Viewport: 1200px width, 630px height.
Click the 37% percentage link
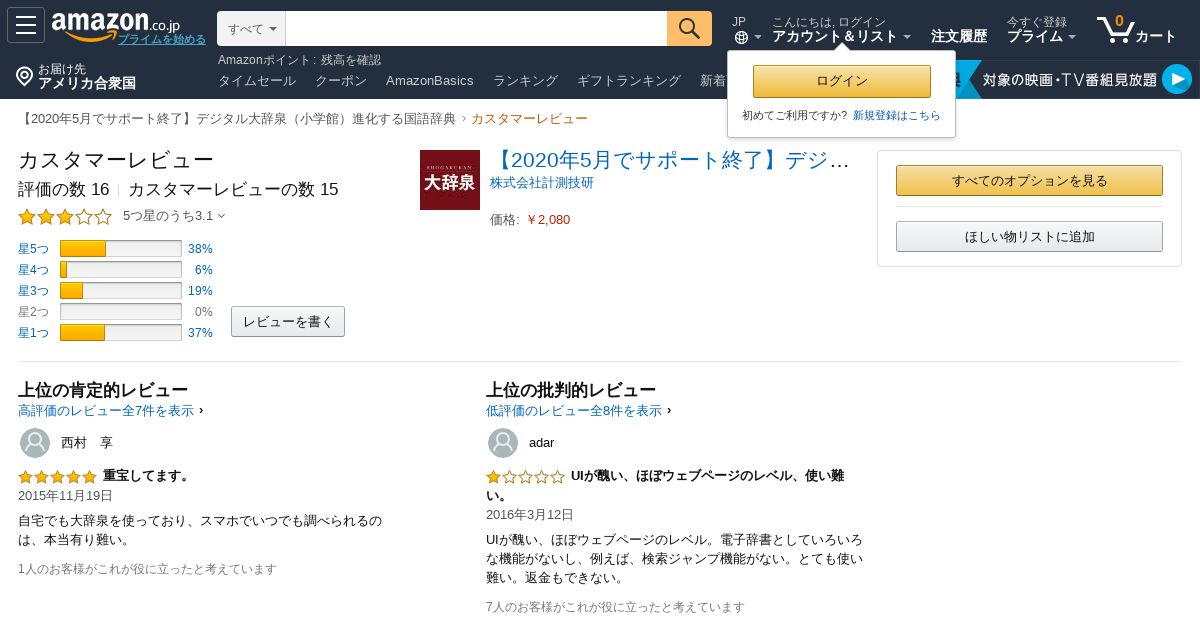200,333
